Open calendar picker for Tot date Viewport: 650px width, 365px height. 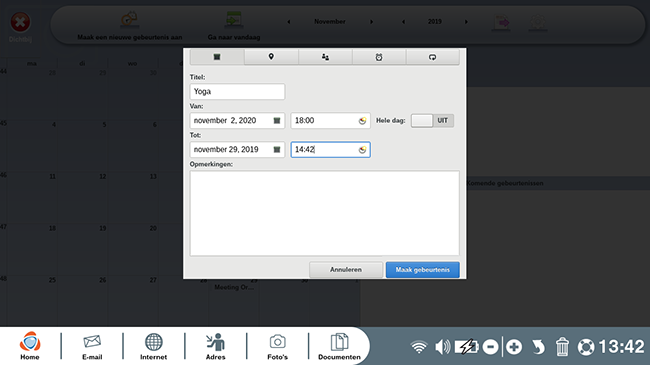click(277, 150)
